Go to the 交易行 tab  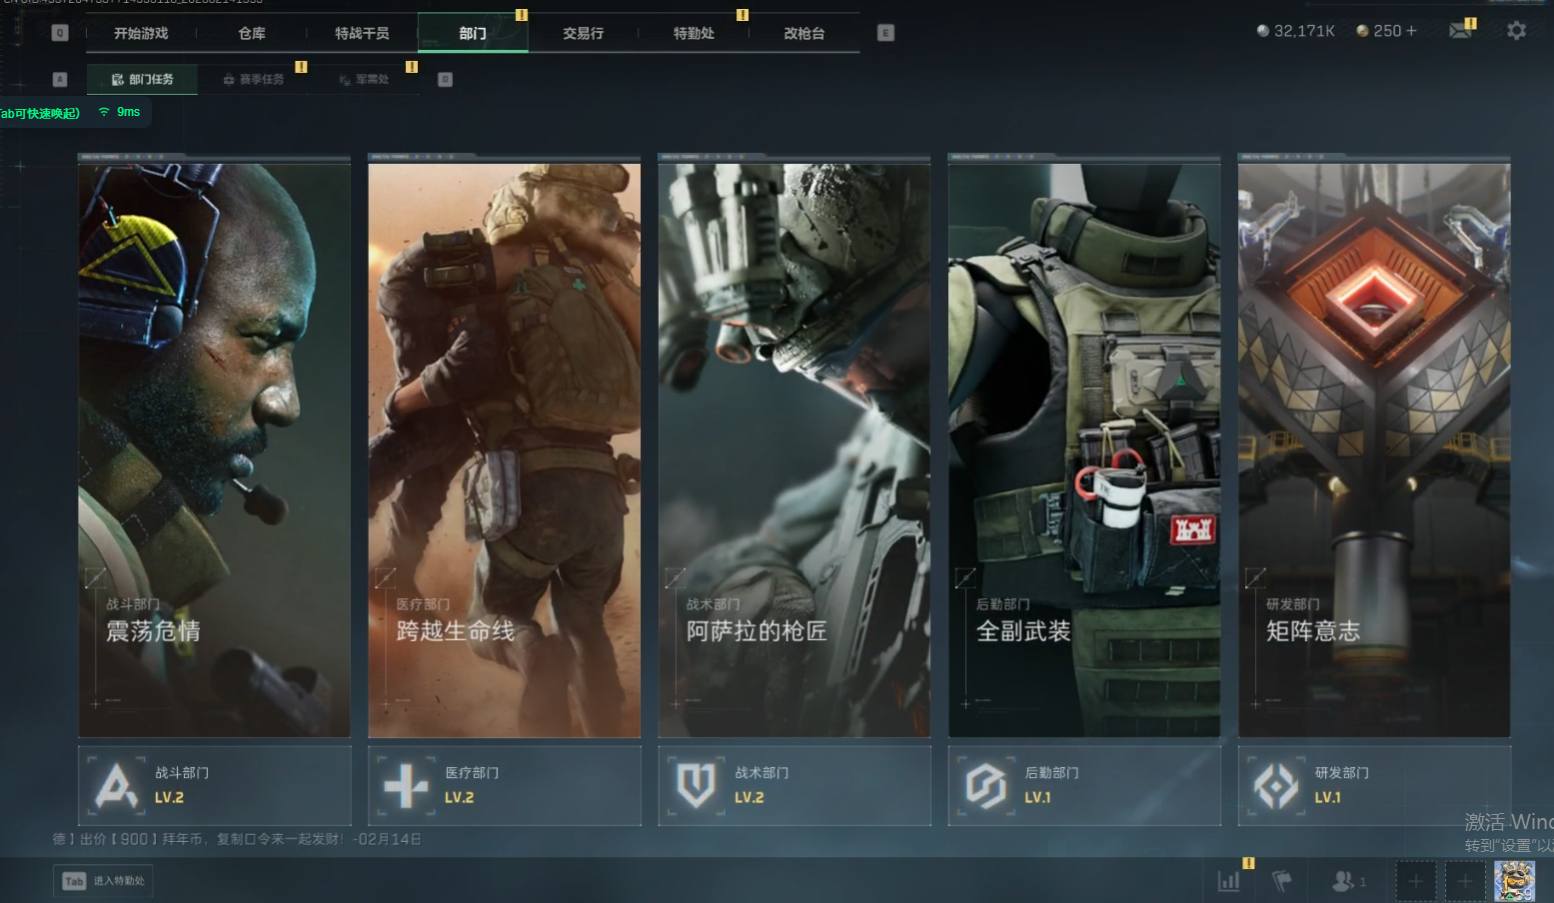pyautogui.click(x=583, y=33)
